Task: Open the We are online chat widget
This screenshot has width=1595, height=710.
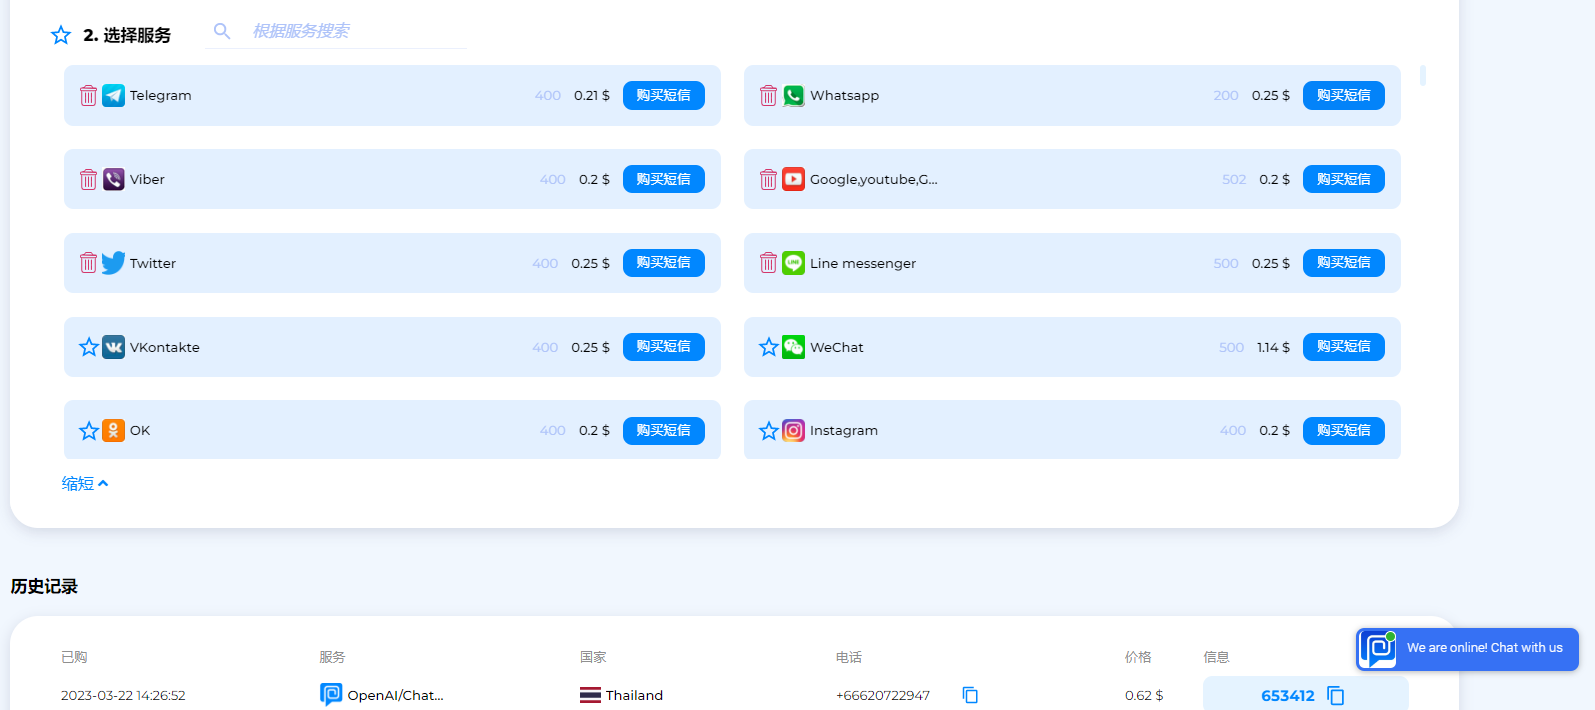Action: click(1467, 649)
